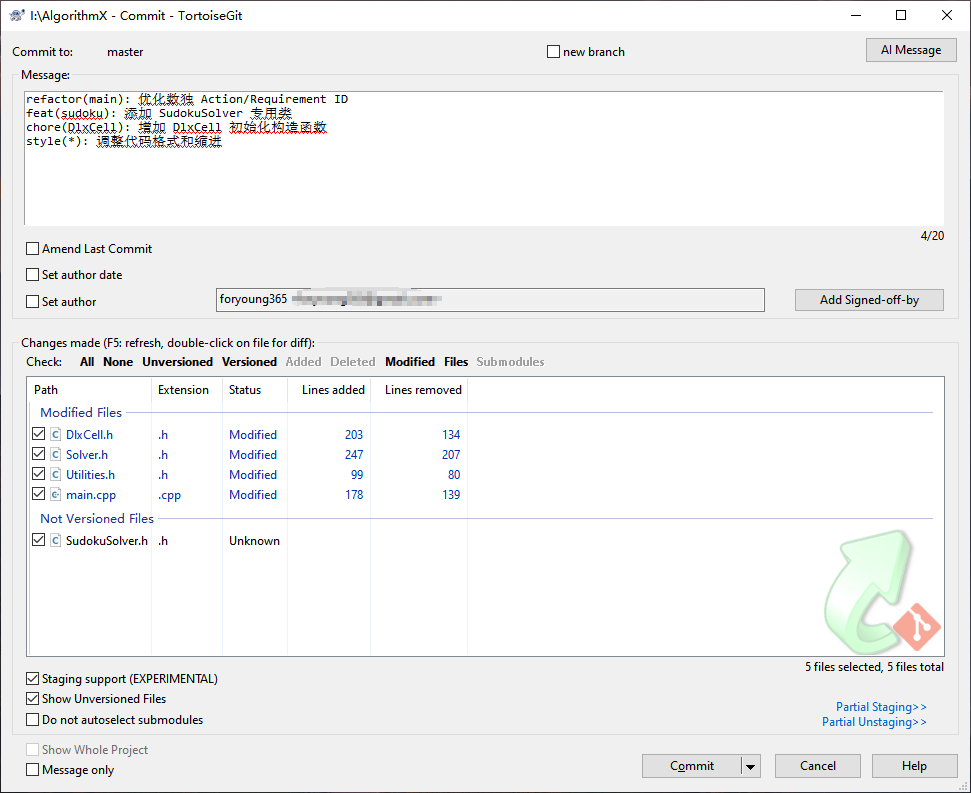The height and width of the screenshot is (793, 971).
Task: Sort by Lines added column
Action: (x=329, y=390)
